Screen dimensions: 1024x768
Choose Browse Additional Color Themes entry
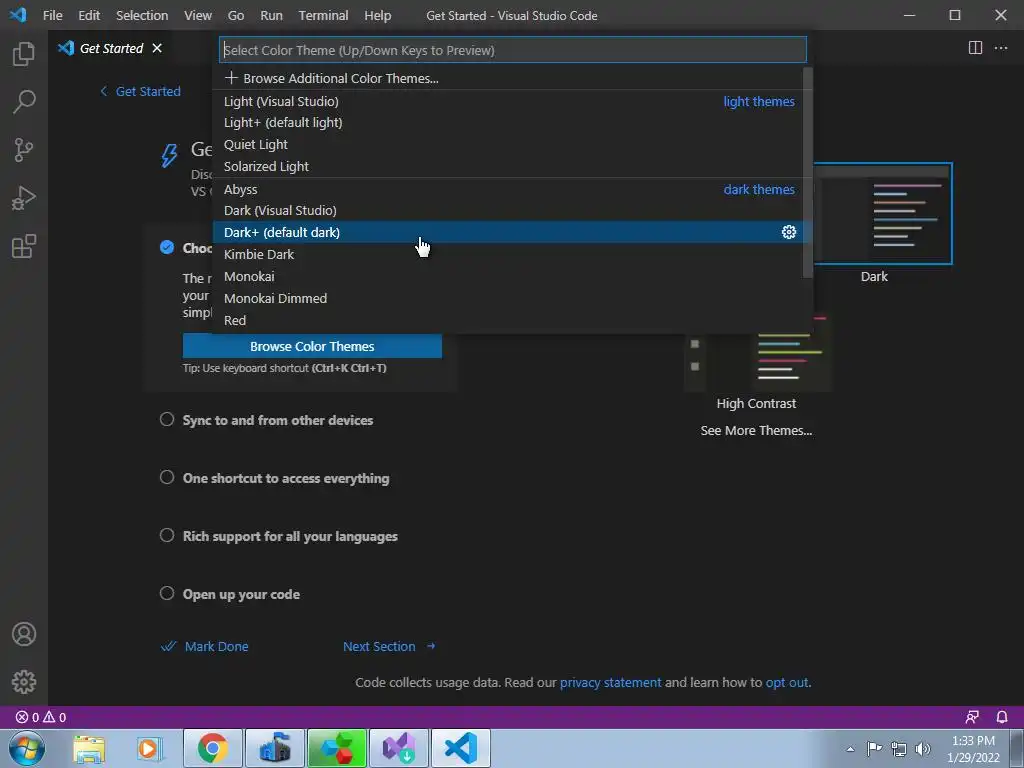coord(512,78)
